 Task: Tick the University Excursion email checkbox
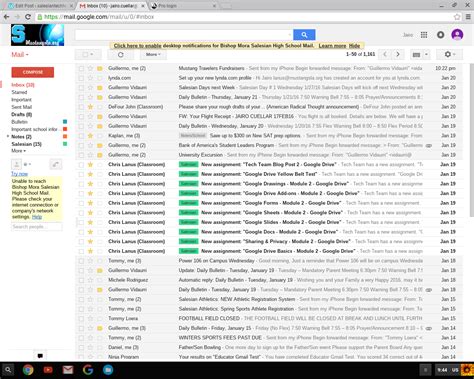pos(81,155)
